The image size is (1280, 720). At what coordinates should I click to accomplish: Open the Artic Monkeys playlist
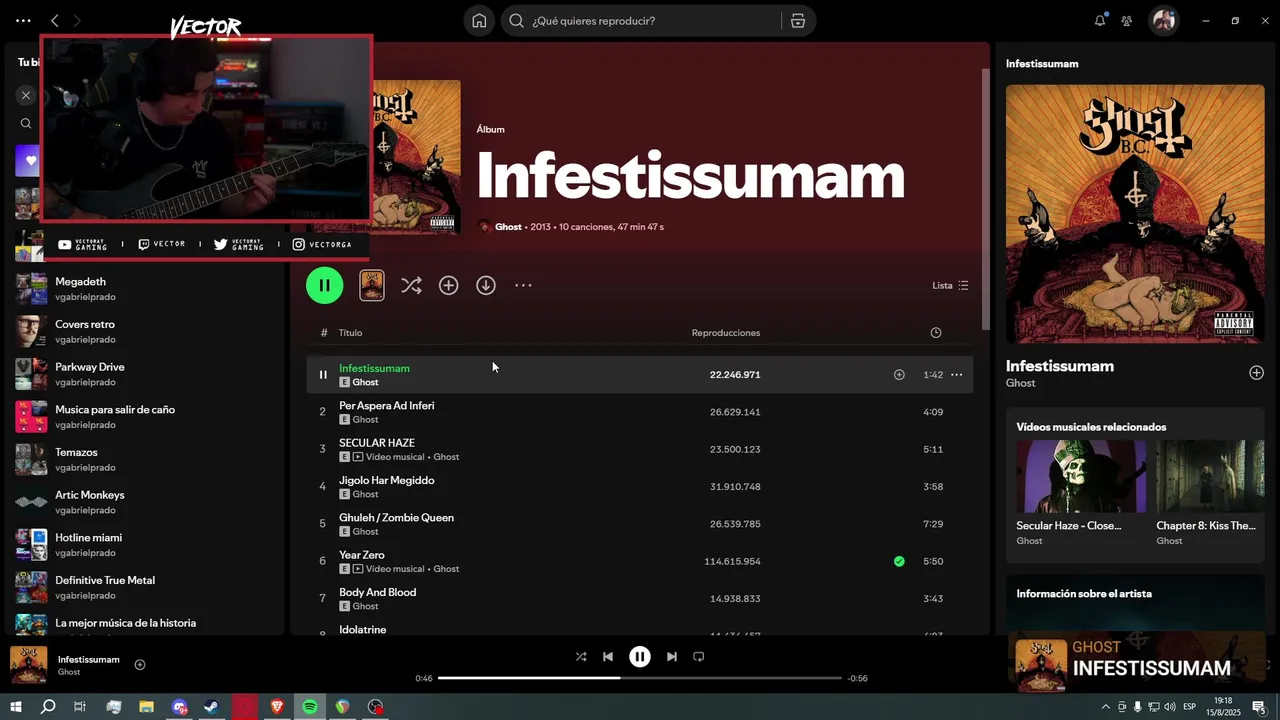[145, 502]
